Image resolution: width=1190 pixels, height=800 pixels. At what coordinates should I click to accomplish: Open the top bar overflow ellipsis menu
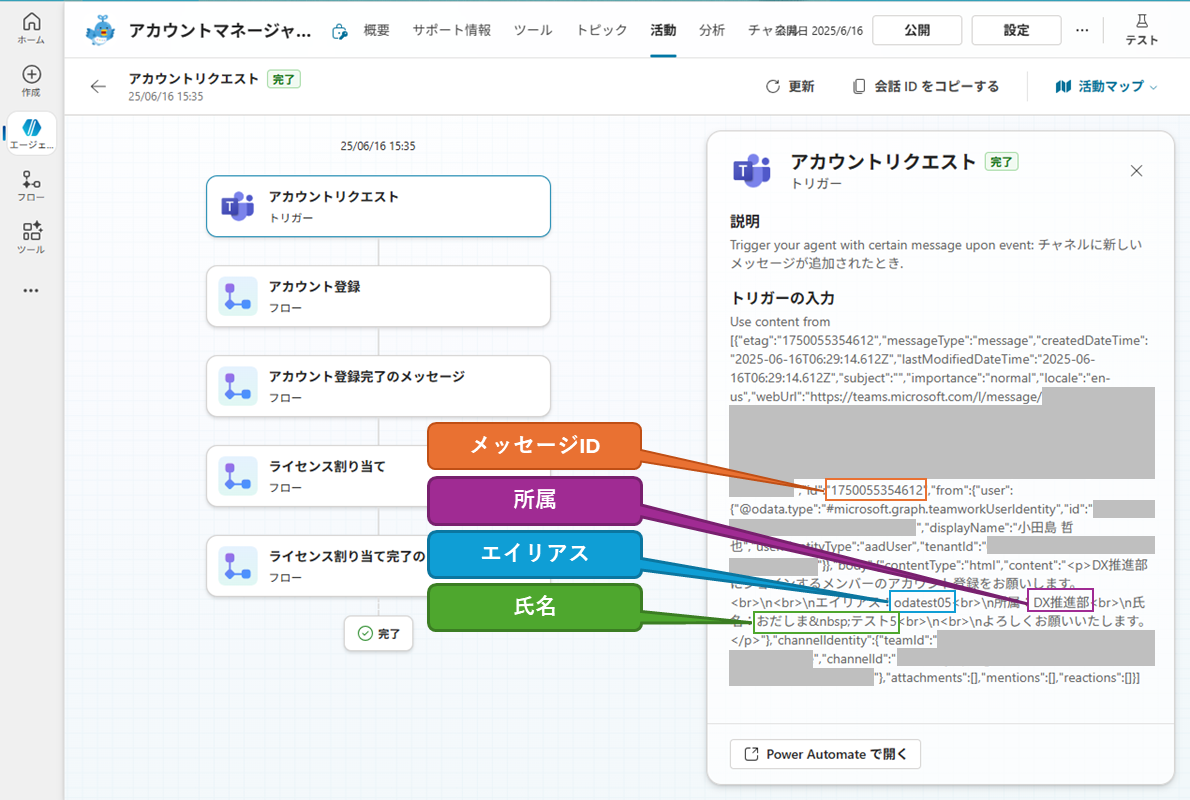coord(1082,30)
